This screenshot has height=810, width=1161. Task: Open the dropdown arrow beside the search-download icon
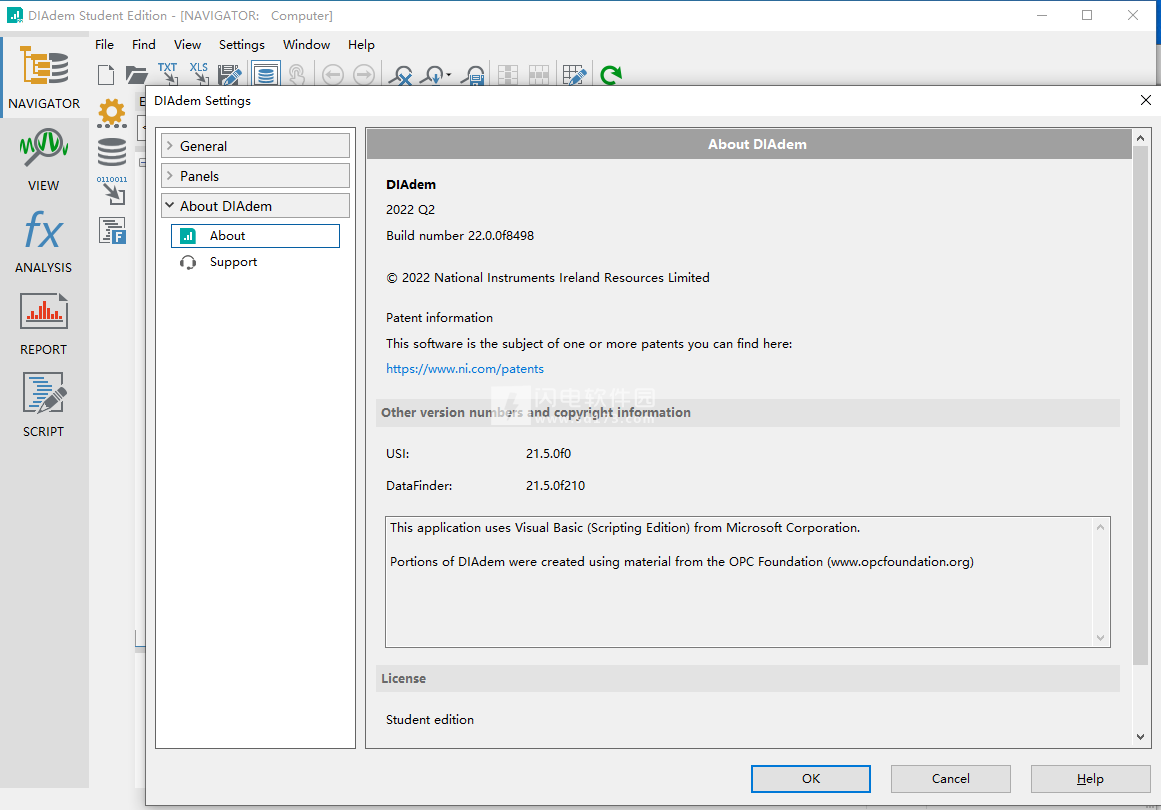(449, 75)
